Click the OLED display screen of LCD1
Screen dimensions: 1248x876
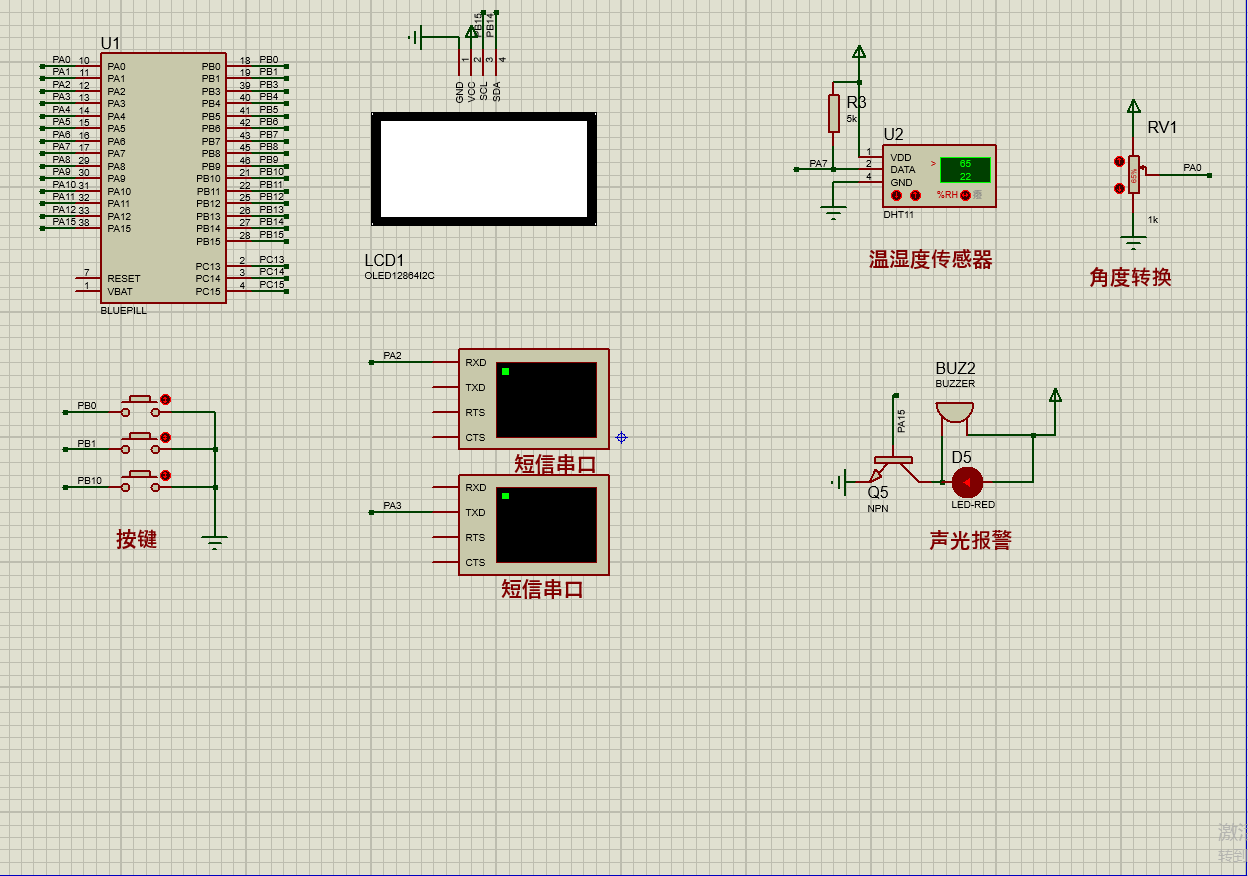(x=484, y=169)
